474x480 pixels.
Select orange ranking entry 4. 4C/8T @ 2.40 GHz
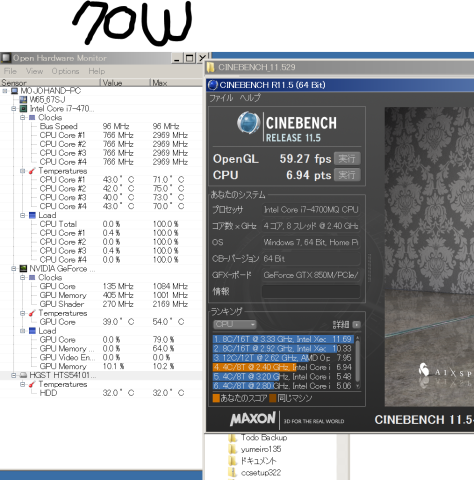283,367
